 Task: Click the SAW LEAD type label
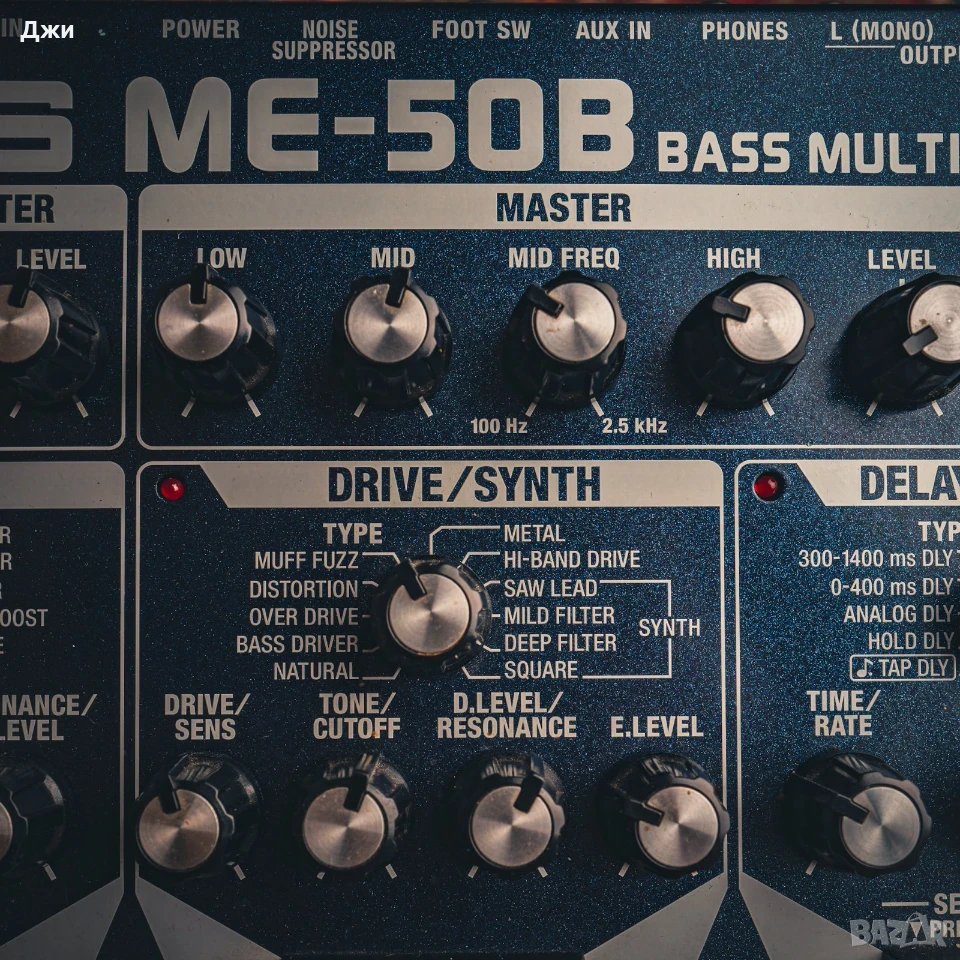click(550, 588)
